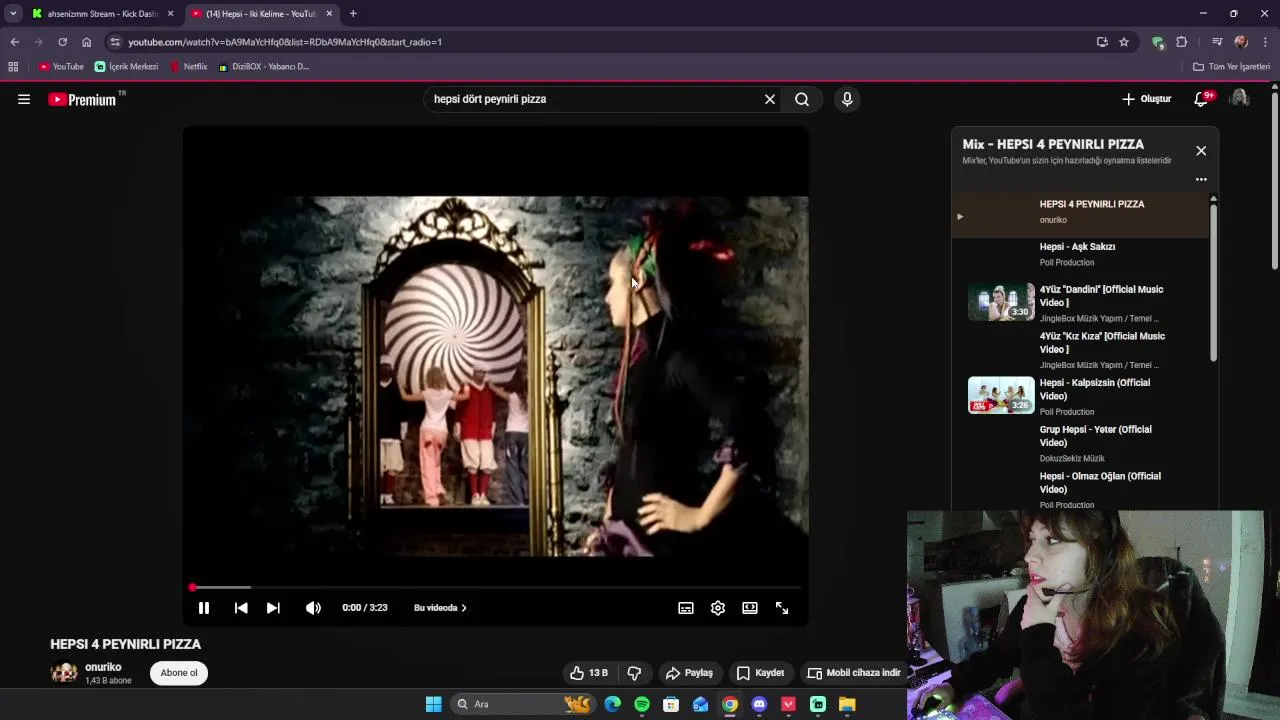
Task: Click the Oluştur create button
Action: point(1146,99)
